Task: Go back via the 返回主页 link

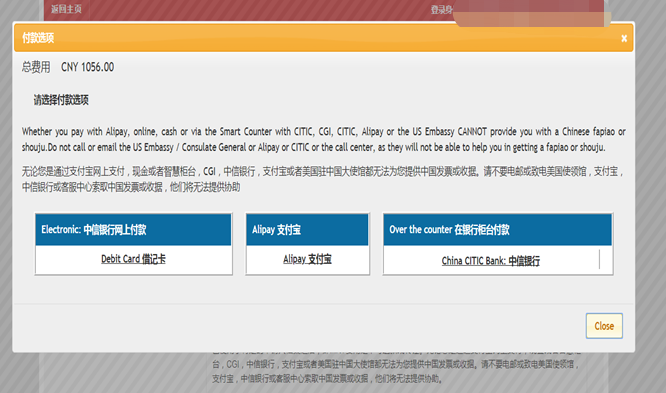Action: pos(66,9)
